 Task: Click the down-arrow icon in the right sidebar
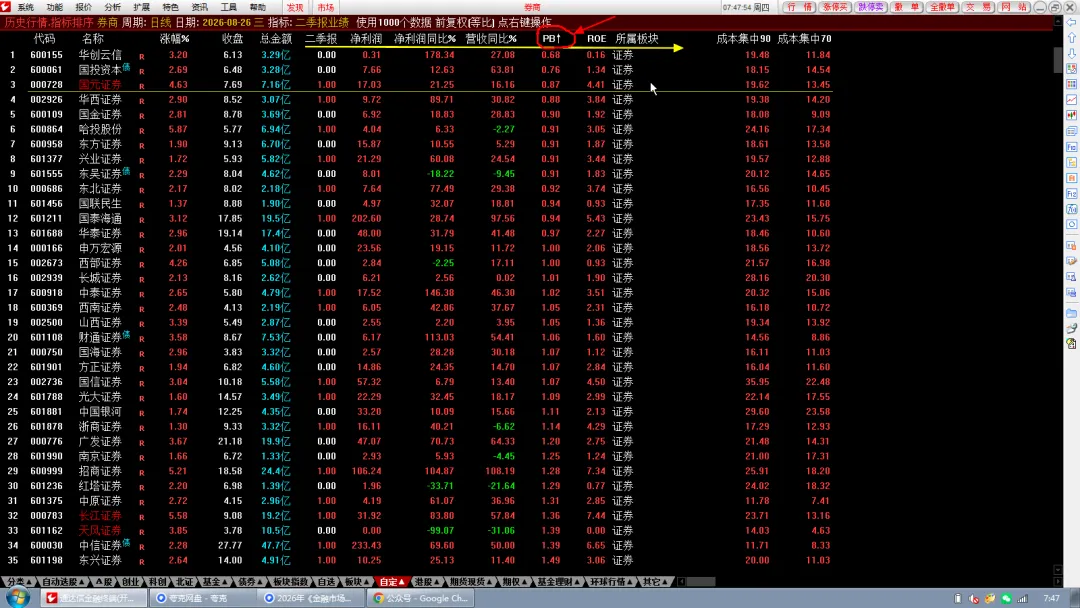(1071, 53)
